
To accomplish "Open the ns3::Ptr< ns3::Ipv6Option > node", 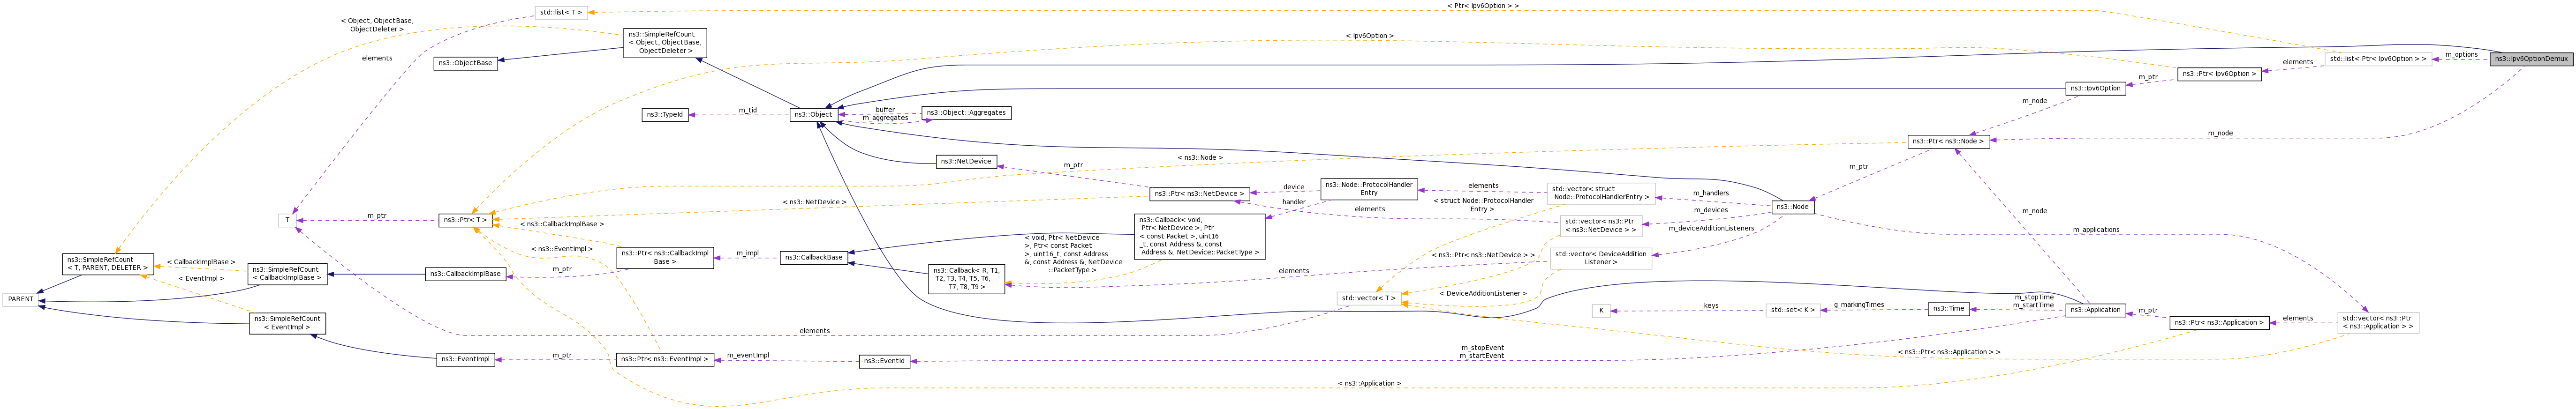I will point(2218,74).
